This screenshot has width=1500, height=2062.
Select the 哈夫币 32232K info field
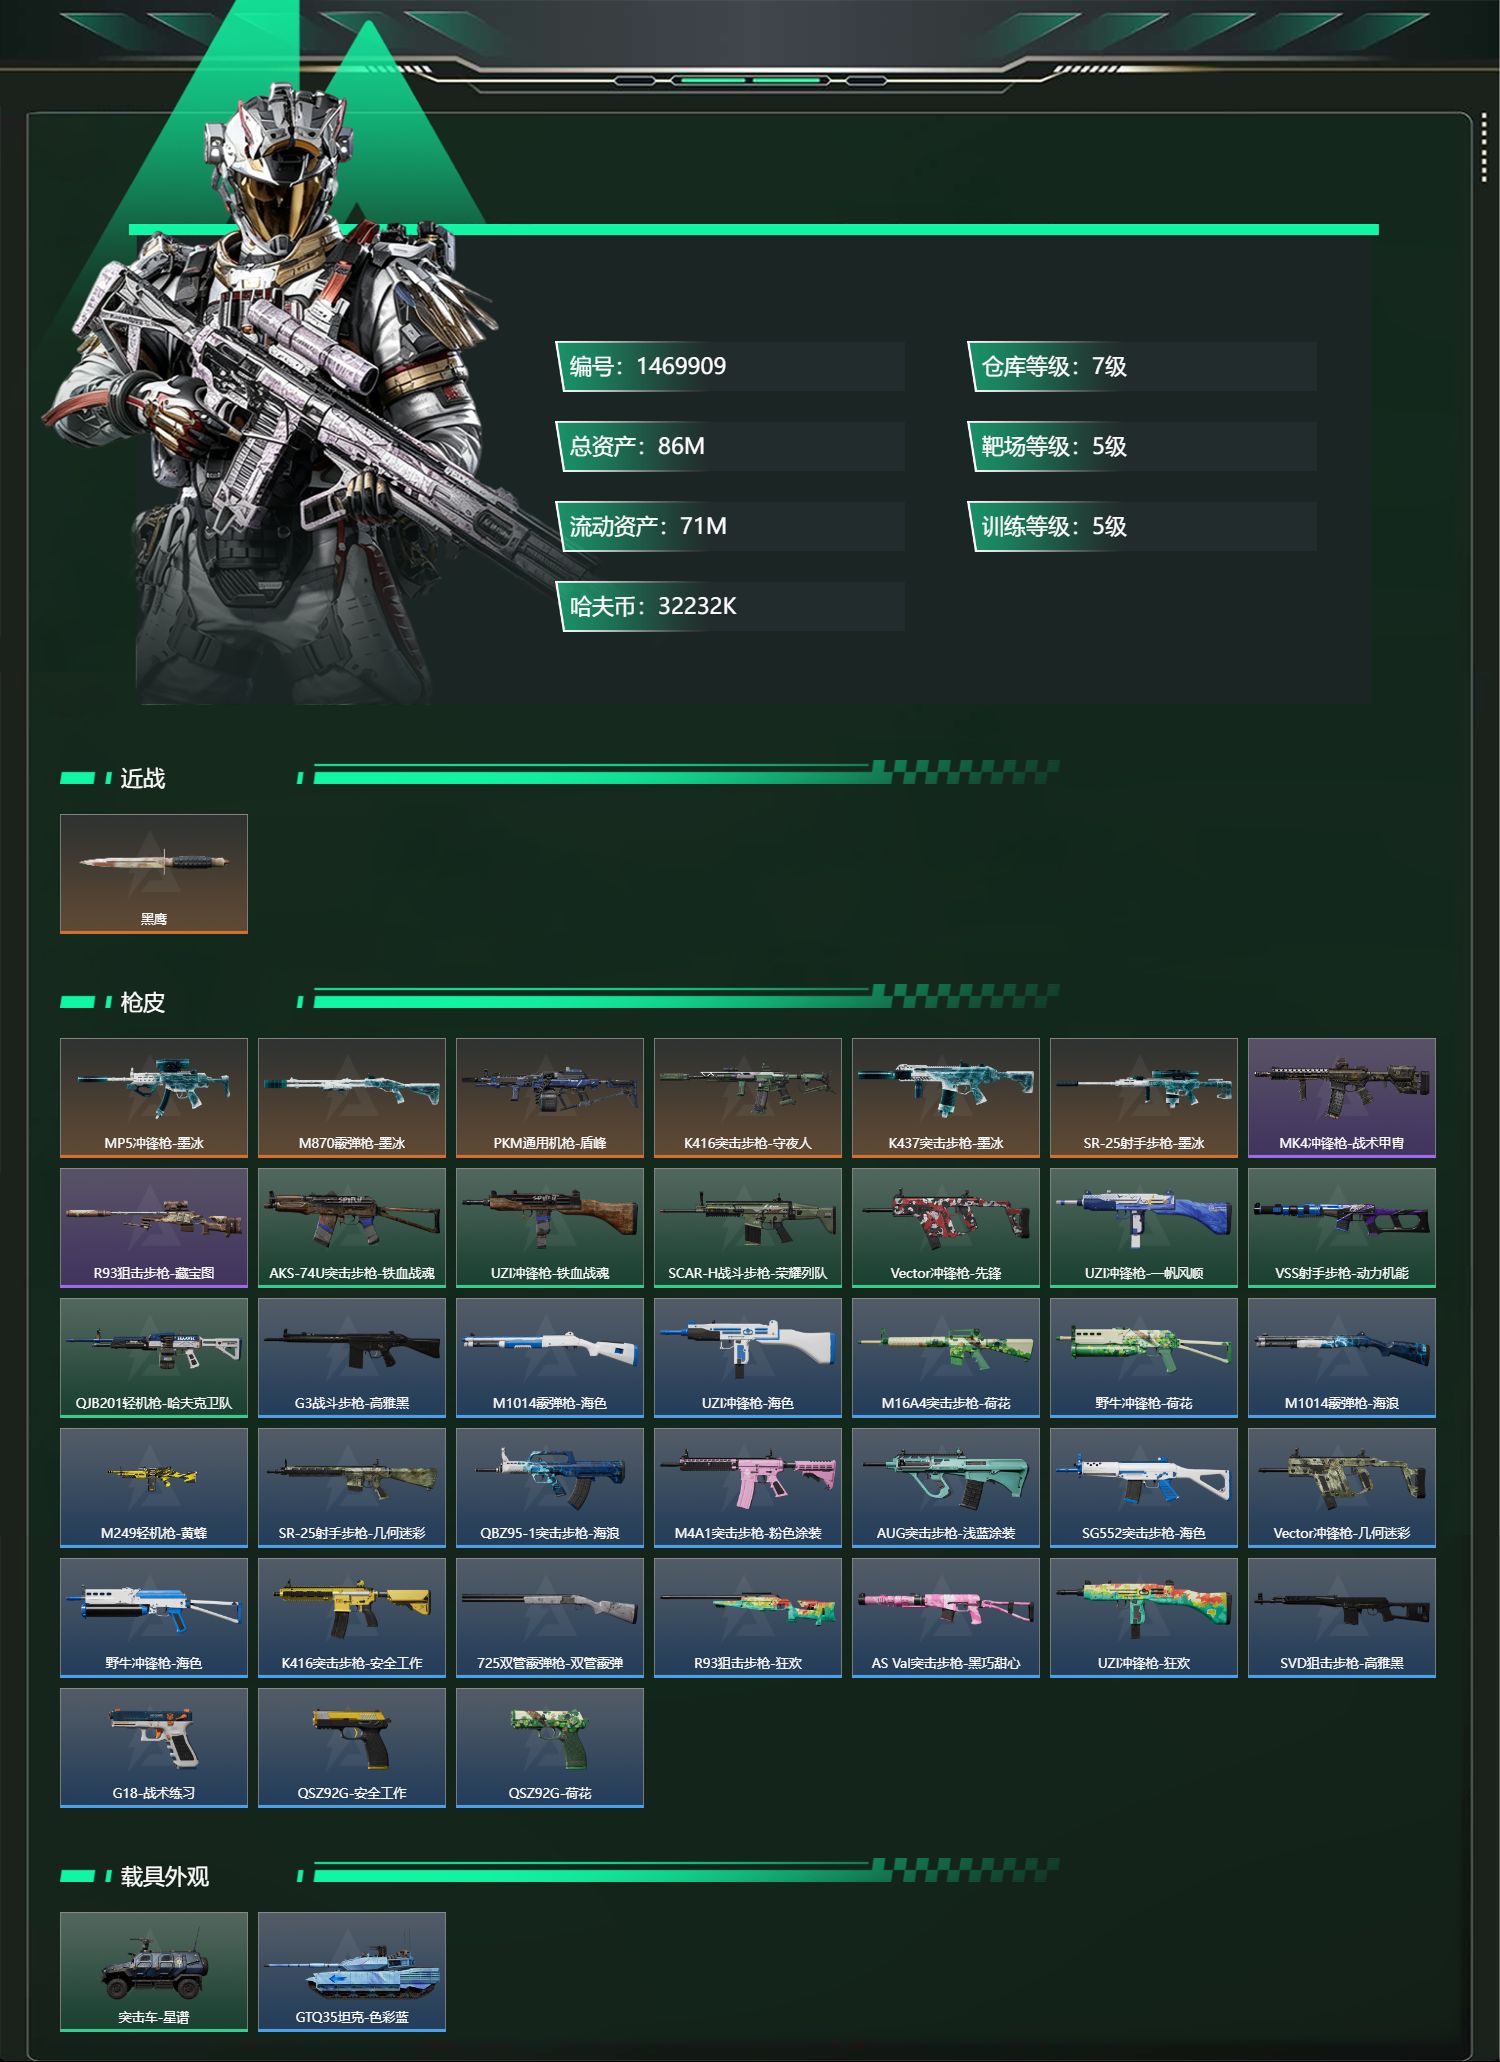point(730,606)
